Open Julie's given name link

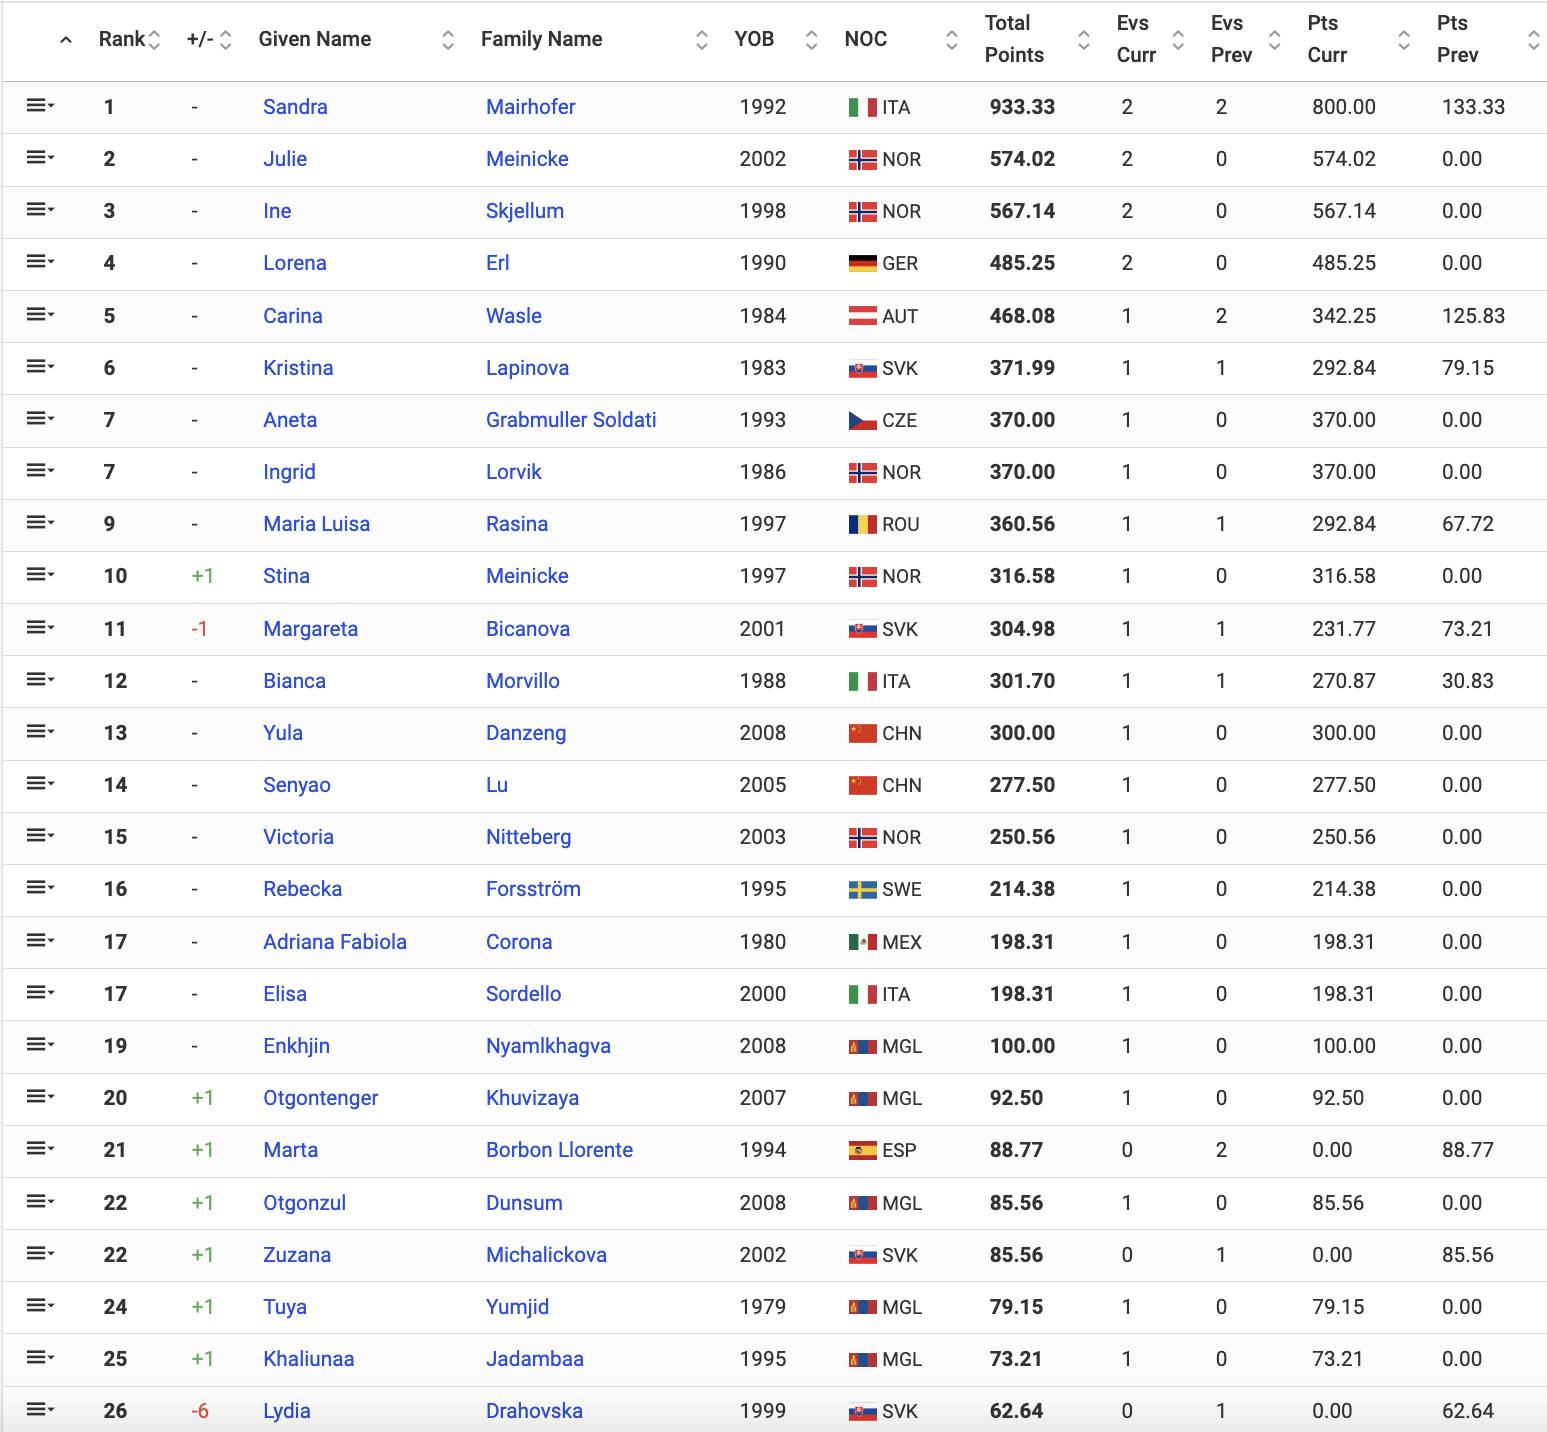[x=285, y=159]
